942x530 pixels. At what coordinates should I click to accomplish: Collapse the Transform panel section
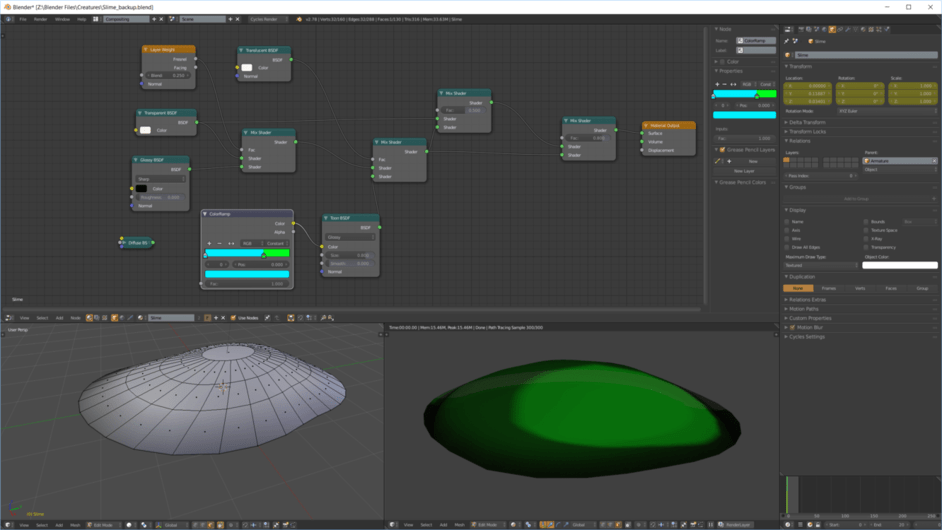pos(800,67)
